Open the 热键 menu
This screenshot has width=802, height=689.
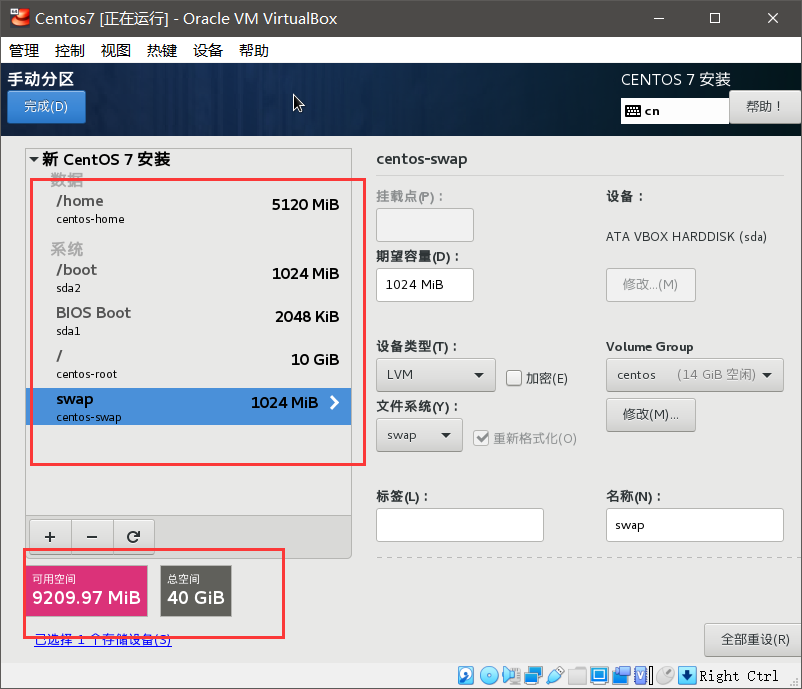(x=162, y=51)
